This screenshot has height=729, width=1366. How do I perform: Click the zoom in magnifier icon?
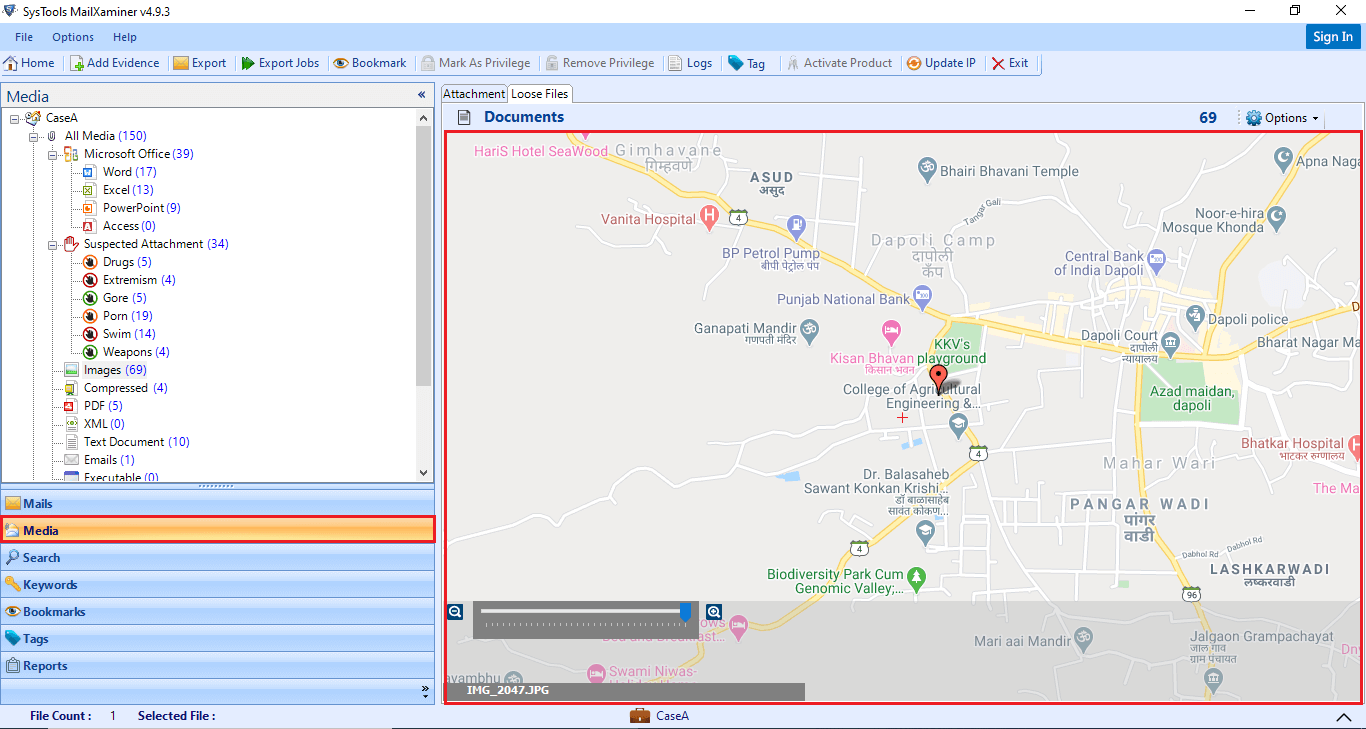[714, 612]
